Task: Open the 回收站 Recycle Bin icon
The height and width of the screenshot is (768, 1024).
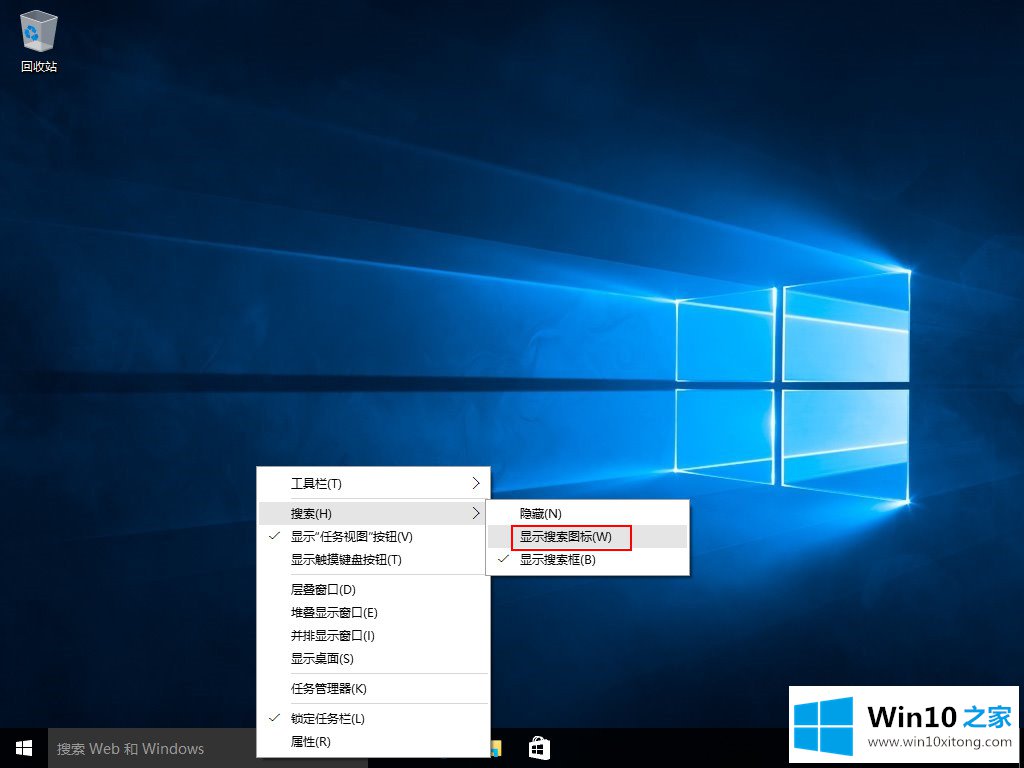Action: point(39,40)
